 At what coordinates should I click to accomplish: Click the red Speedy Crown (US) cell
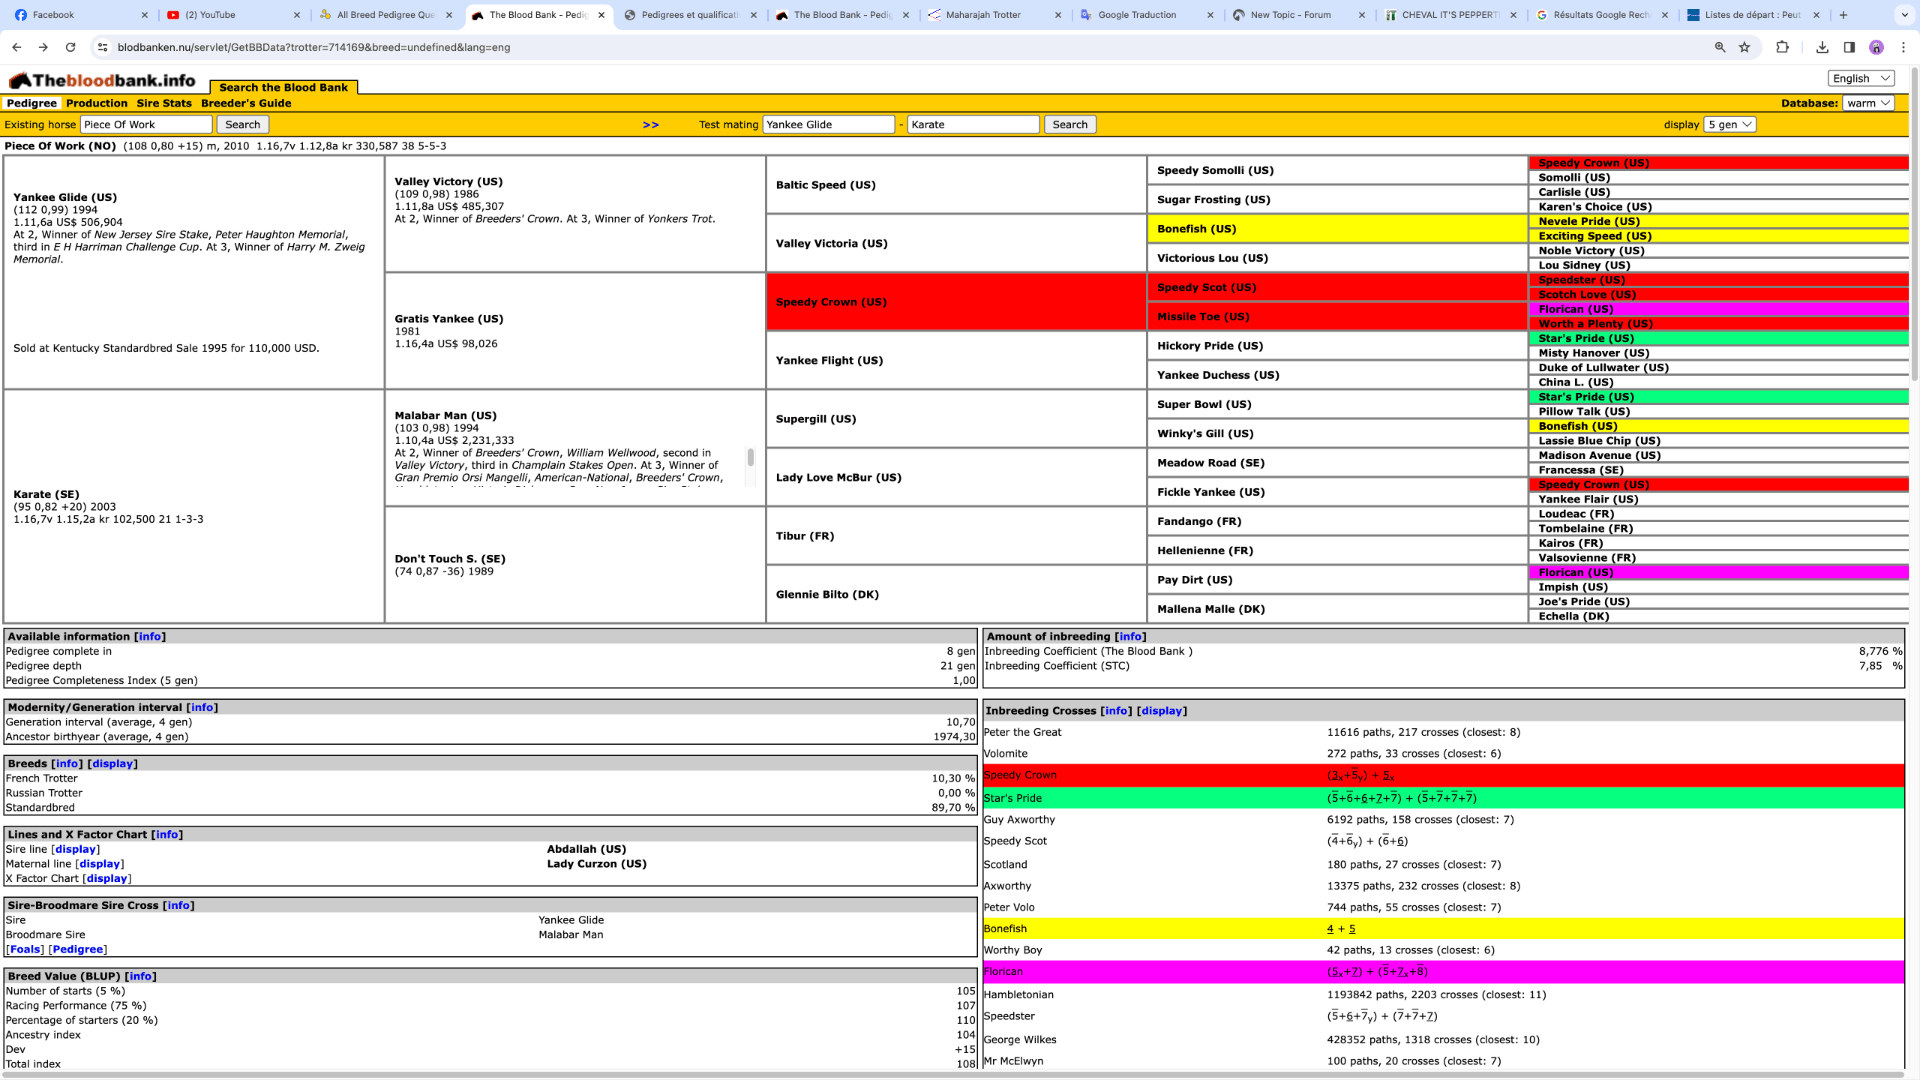click(x=956, y=302)
